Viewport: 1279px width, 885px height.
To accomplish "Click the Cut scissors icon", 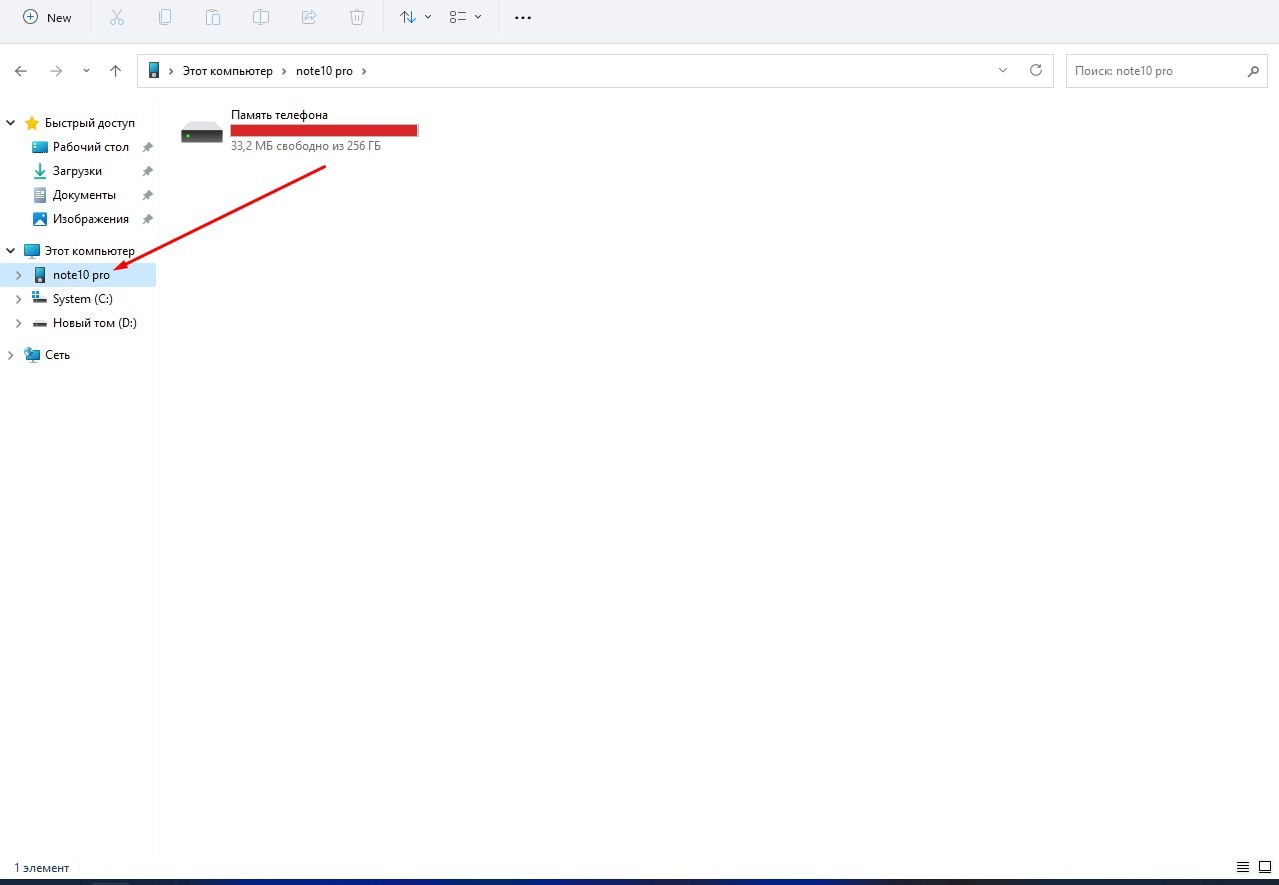I will [x=117, y=17].
